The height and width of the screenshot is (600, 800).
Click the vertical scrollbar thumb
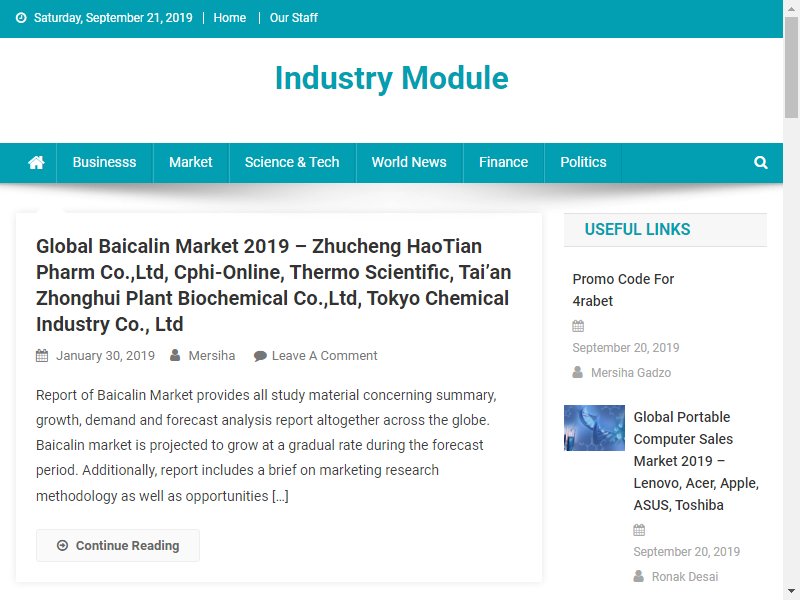791,68
